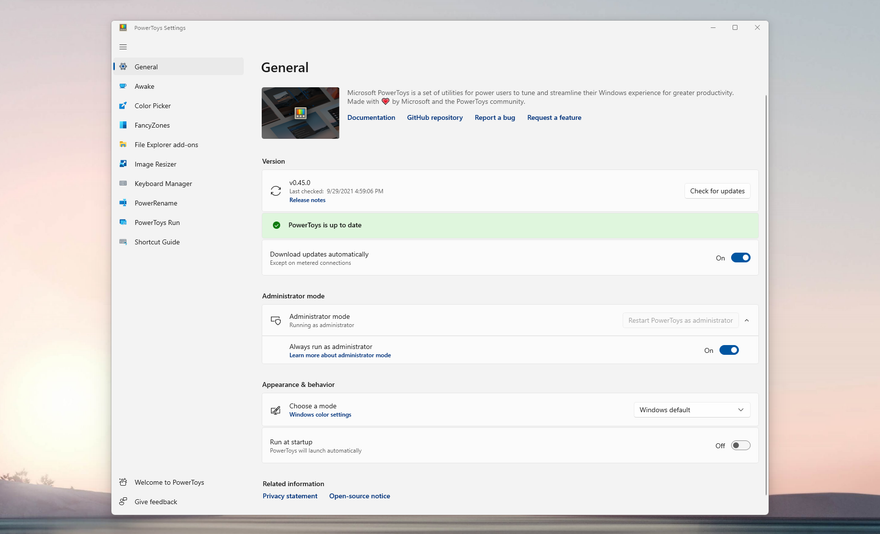
Task: Click the PowerToys Run icon
Action: tap(123, 222)
